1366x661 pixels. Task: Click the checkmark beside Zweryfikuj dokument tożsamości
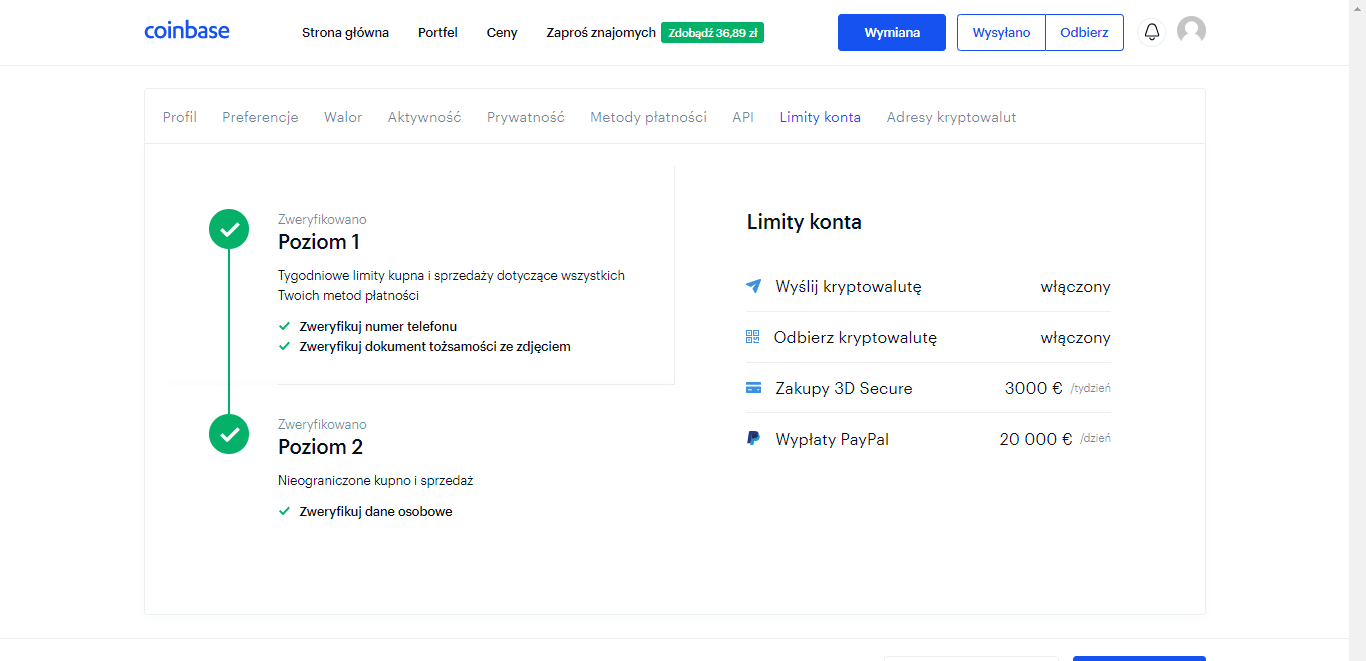pyautogui.click(x=285, y=346)
